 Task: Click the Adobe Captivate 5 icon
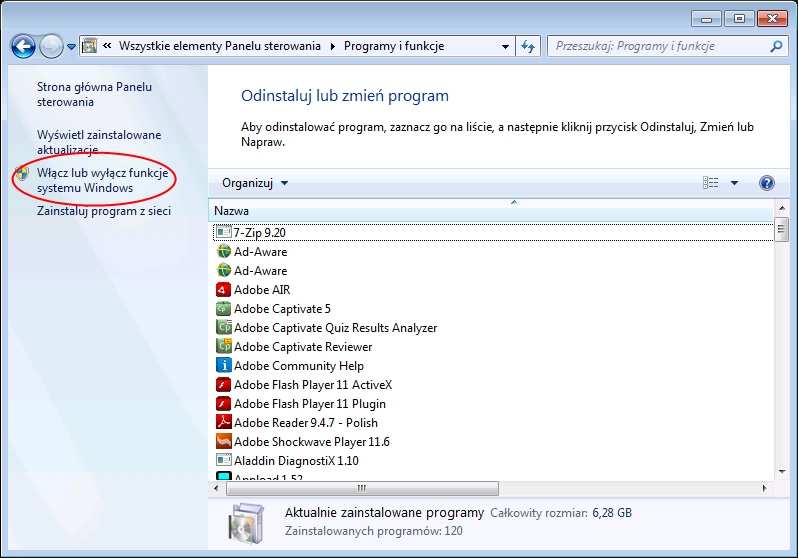(x=223, y=309)
